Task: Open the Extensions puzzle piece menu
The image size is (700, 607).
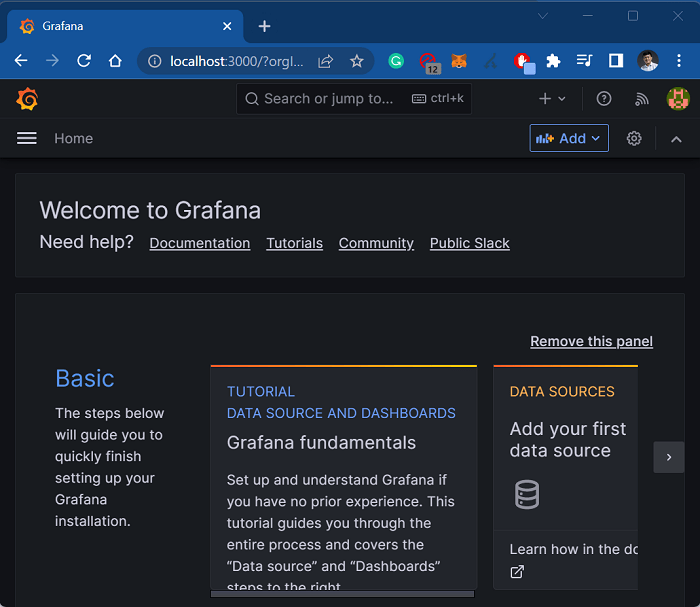Action: pyautogui.click(x=553, y=61)
